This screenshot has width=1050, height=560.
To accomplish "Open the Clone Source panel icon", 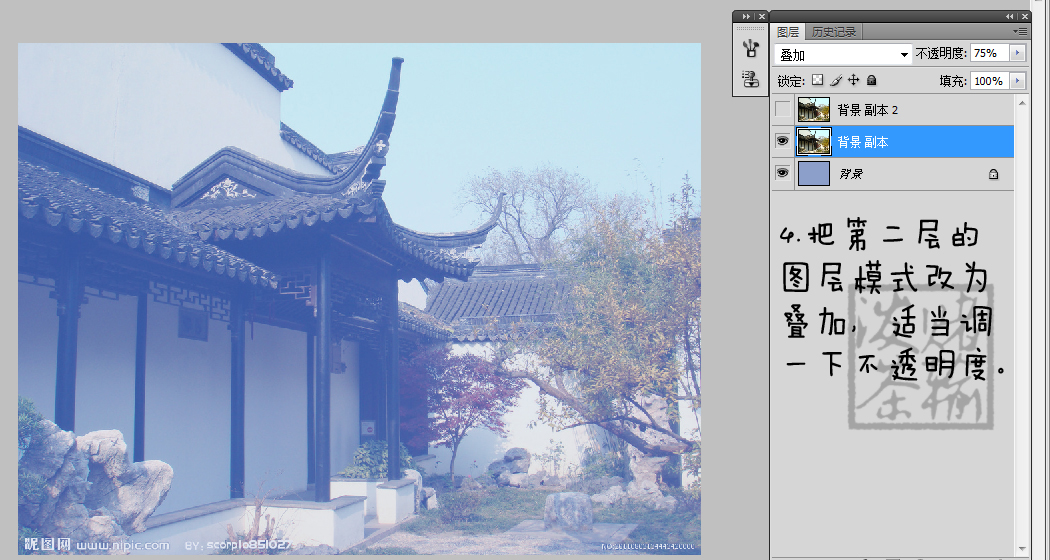I will pyautogui.click(x=749, y=79).
